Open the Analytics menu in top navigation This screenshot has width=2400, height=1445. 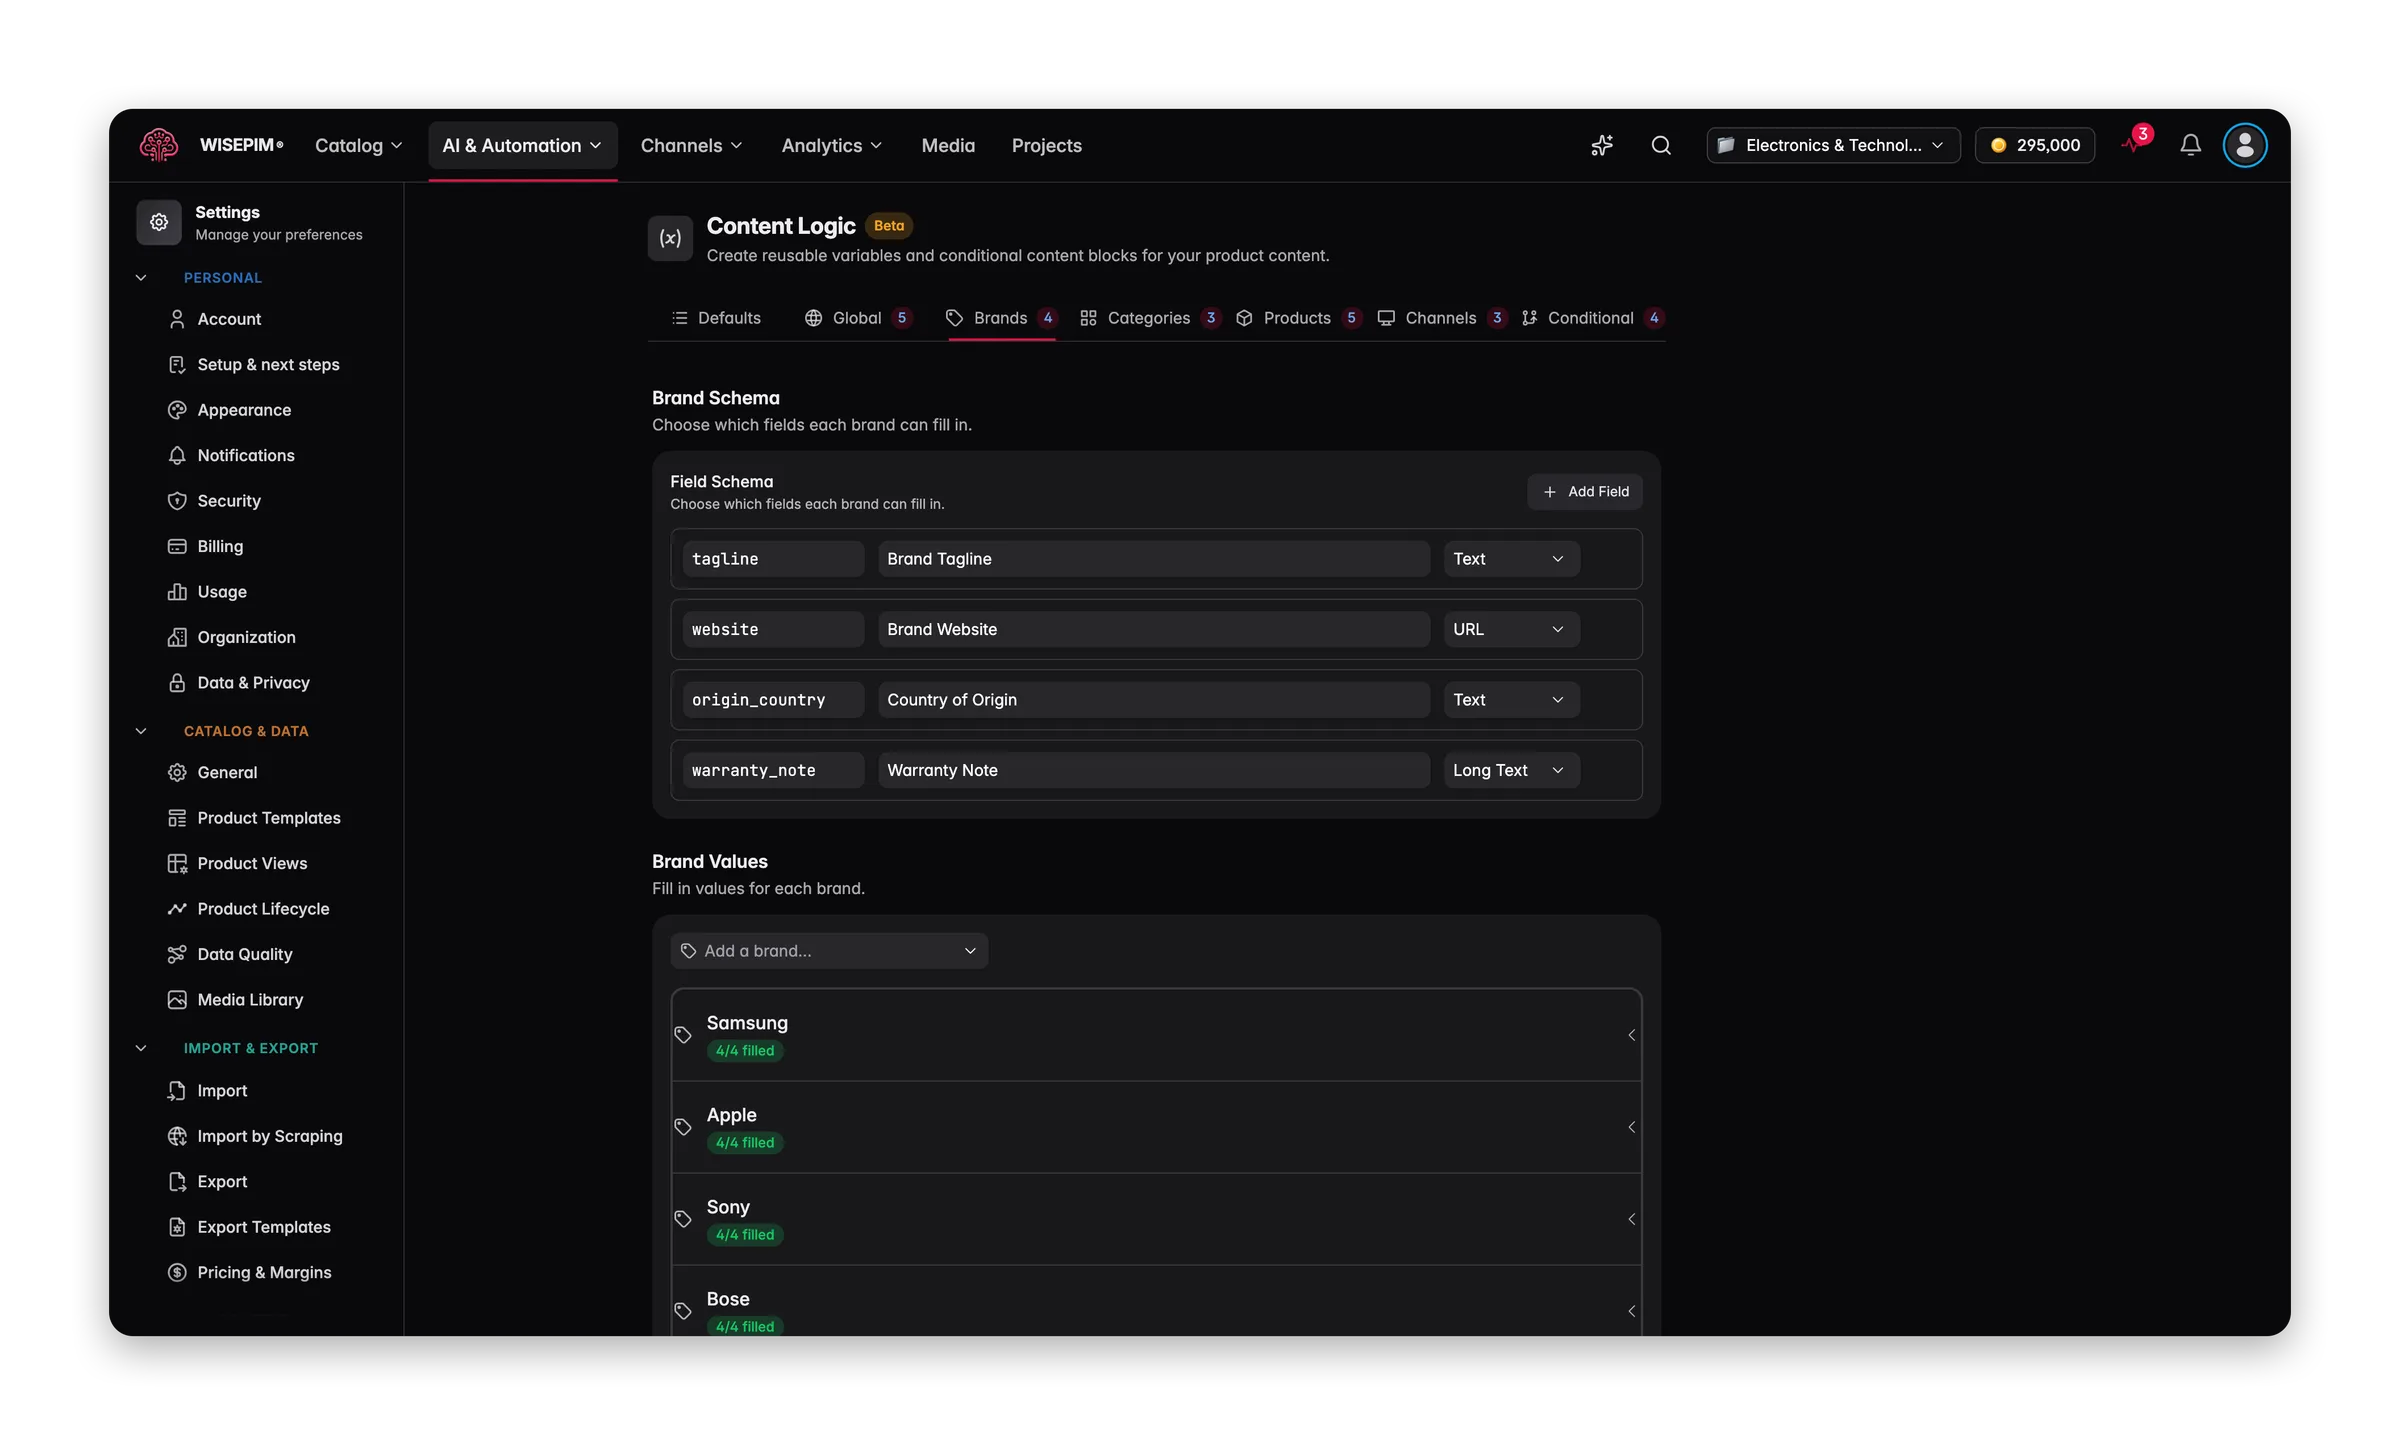pos(831,145)
